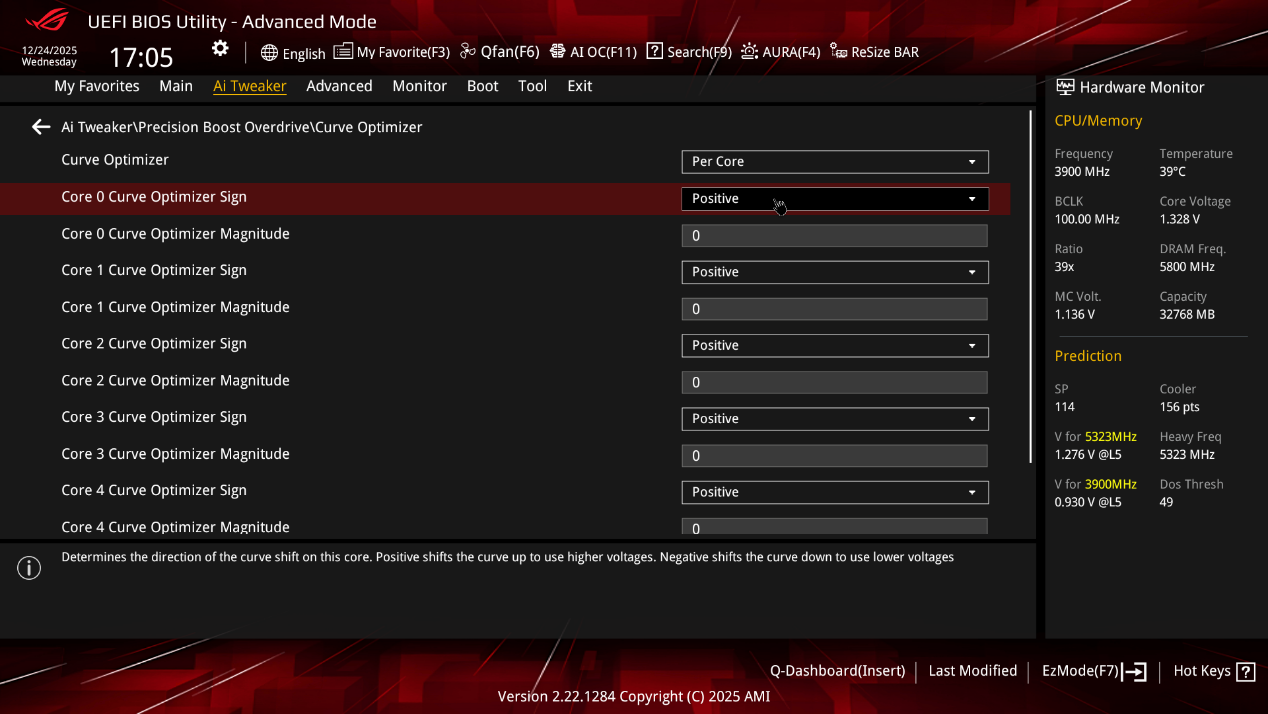Click the Hardware Monitor icon

click(1065, 87)
